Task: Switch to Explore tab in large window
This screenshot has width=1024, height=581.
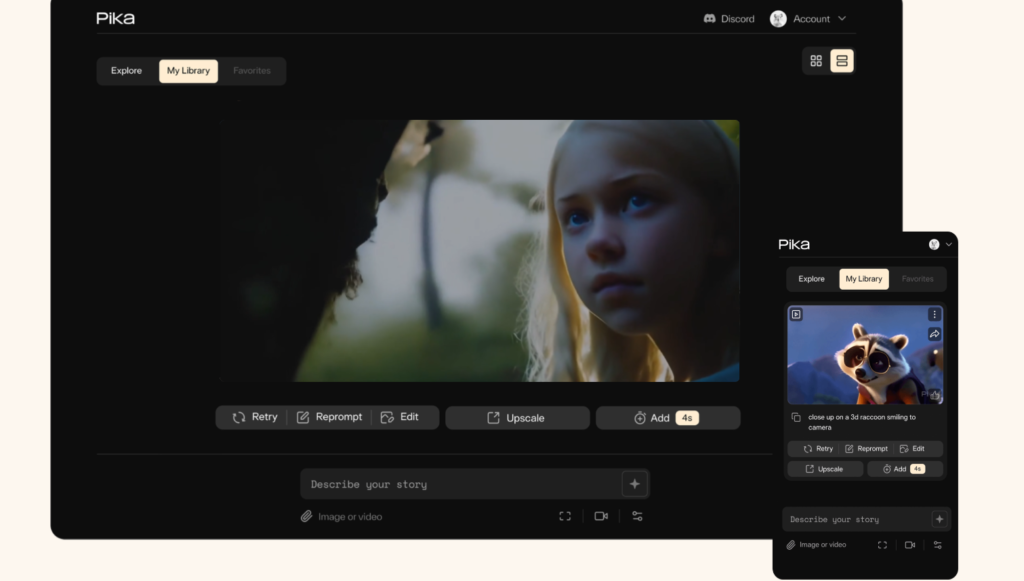Action: [x=126, y=71]
